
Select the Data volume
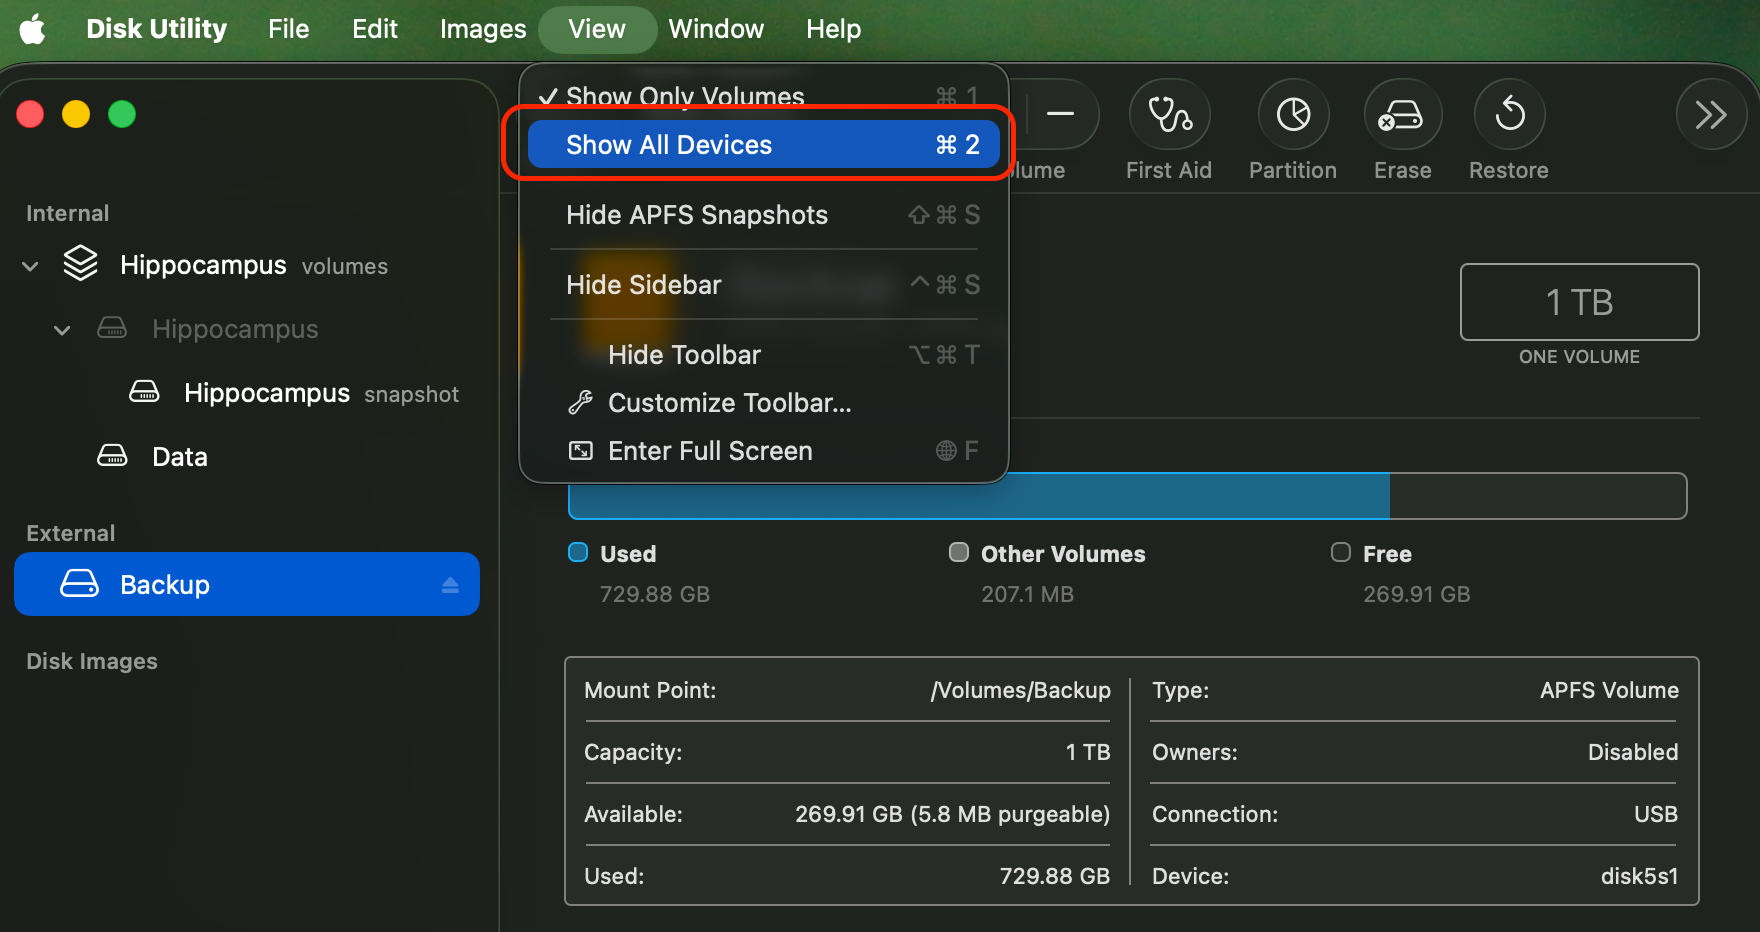click(247, 457)
